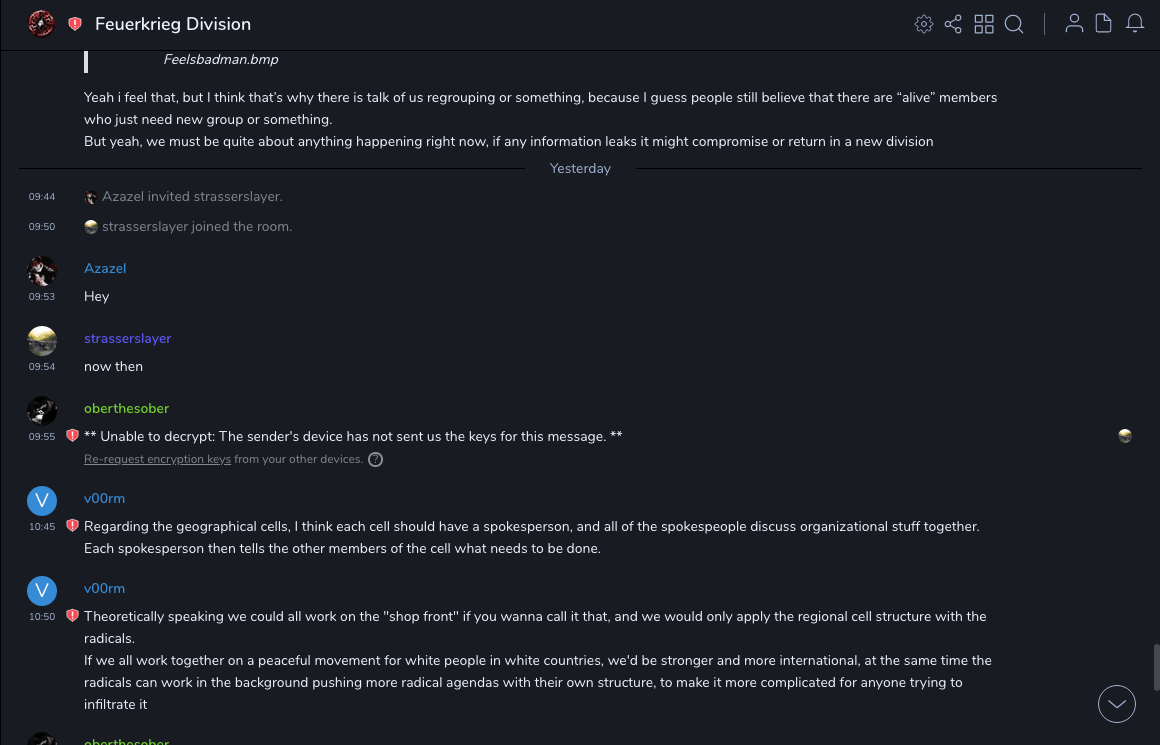Click the strasserslayer sender name

128,338
